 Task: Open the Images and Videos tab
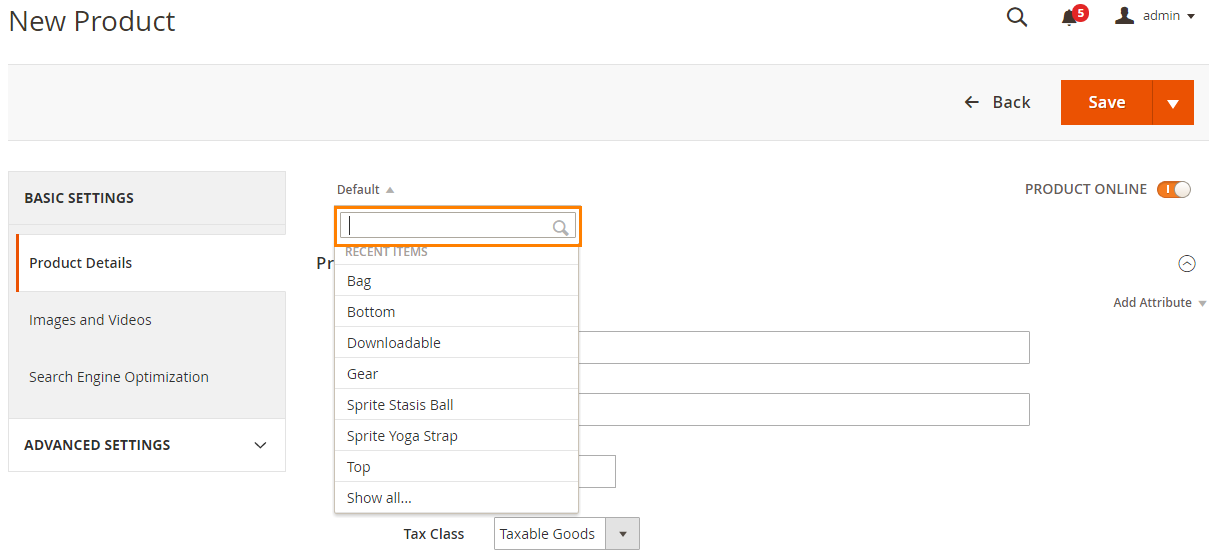point(91,320)
